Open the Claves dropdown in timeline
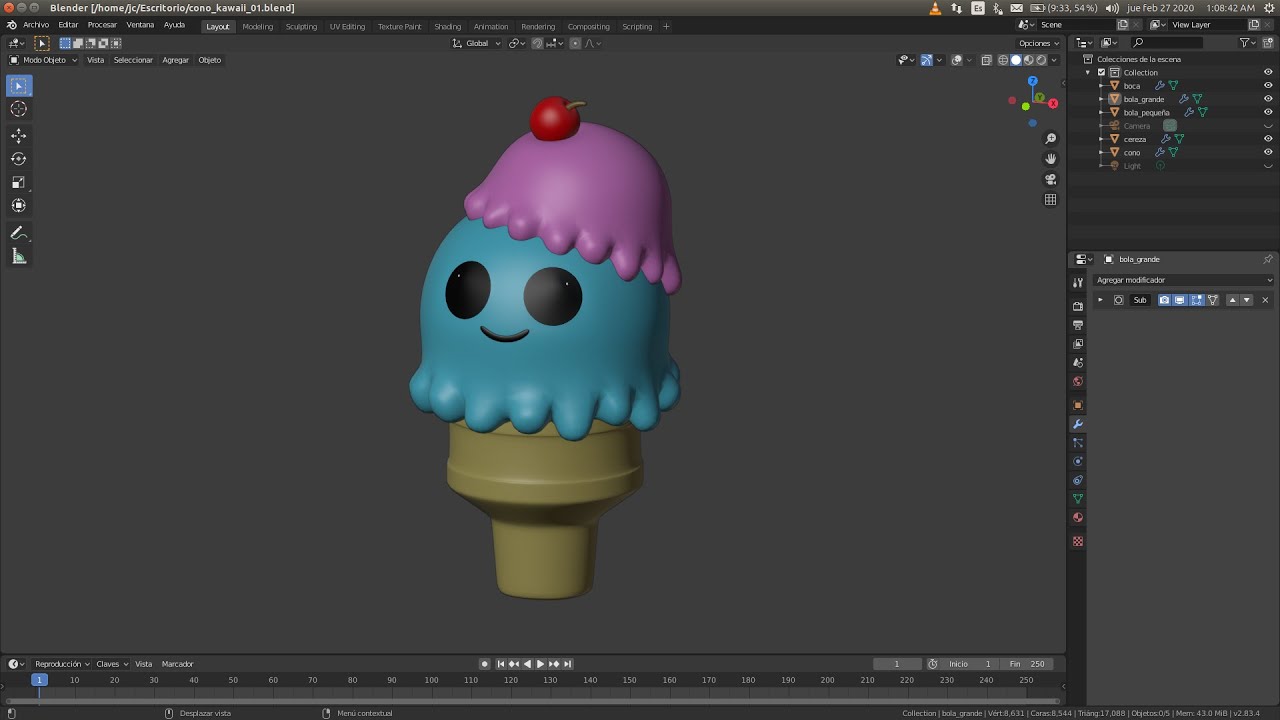The width and height of the screenshot is (1280, 720). tap(112, 664)
